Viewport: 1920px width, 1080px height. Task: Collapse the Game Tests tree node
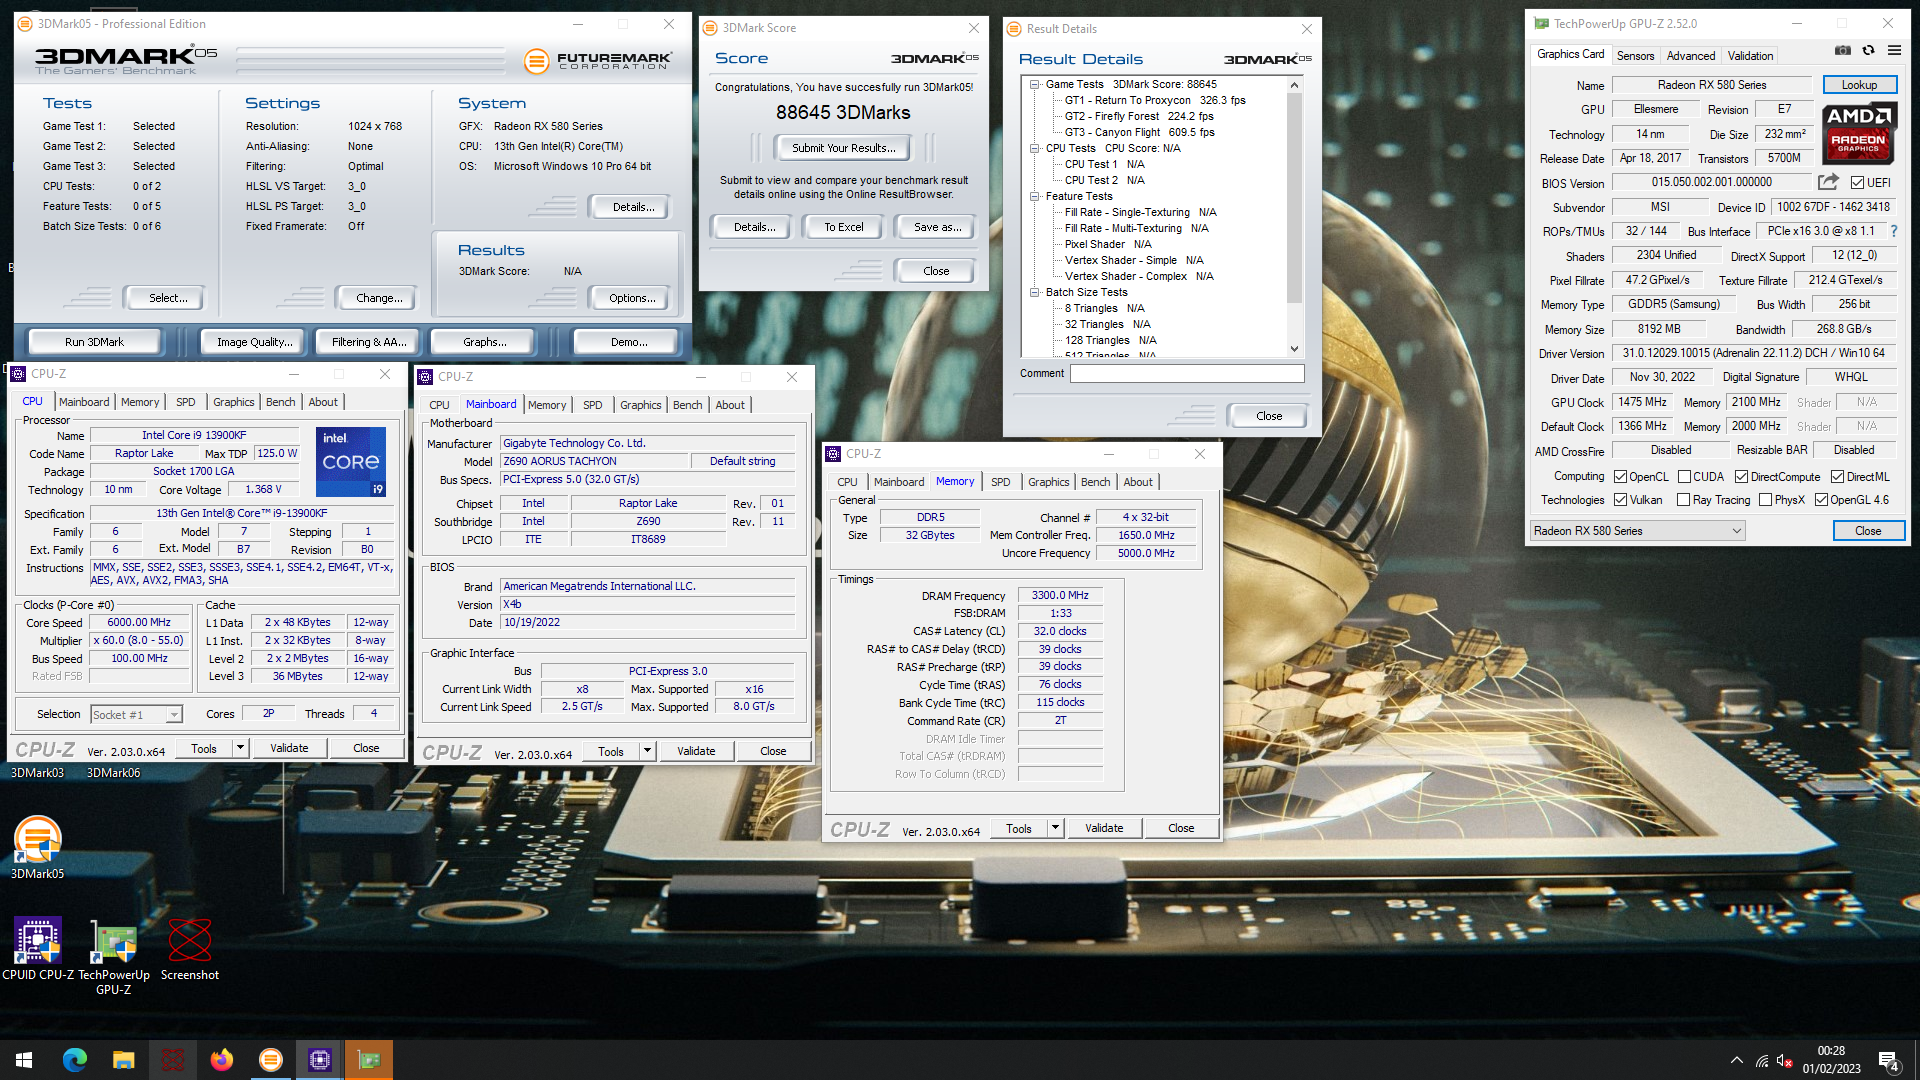click(x=1035, y=84)
